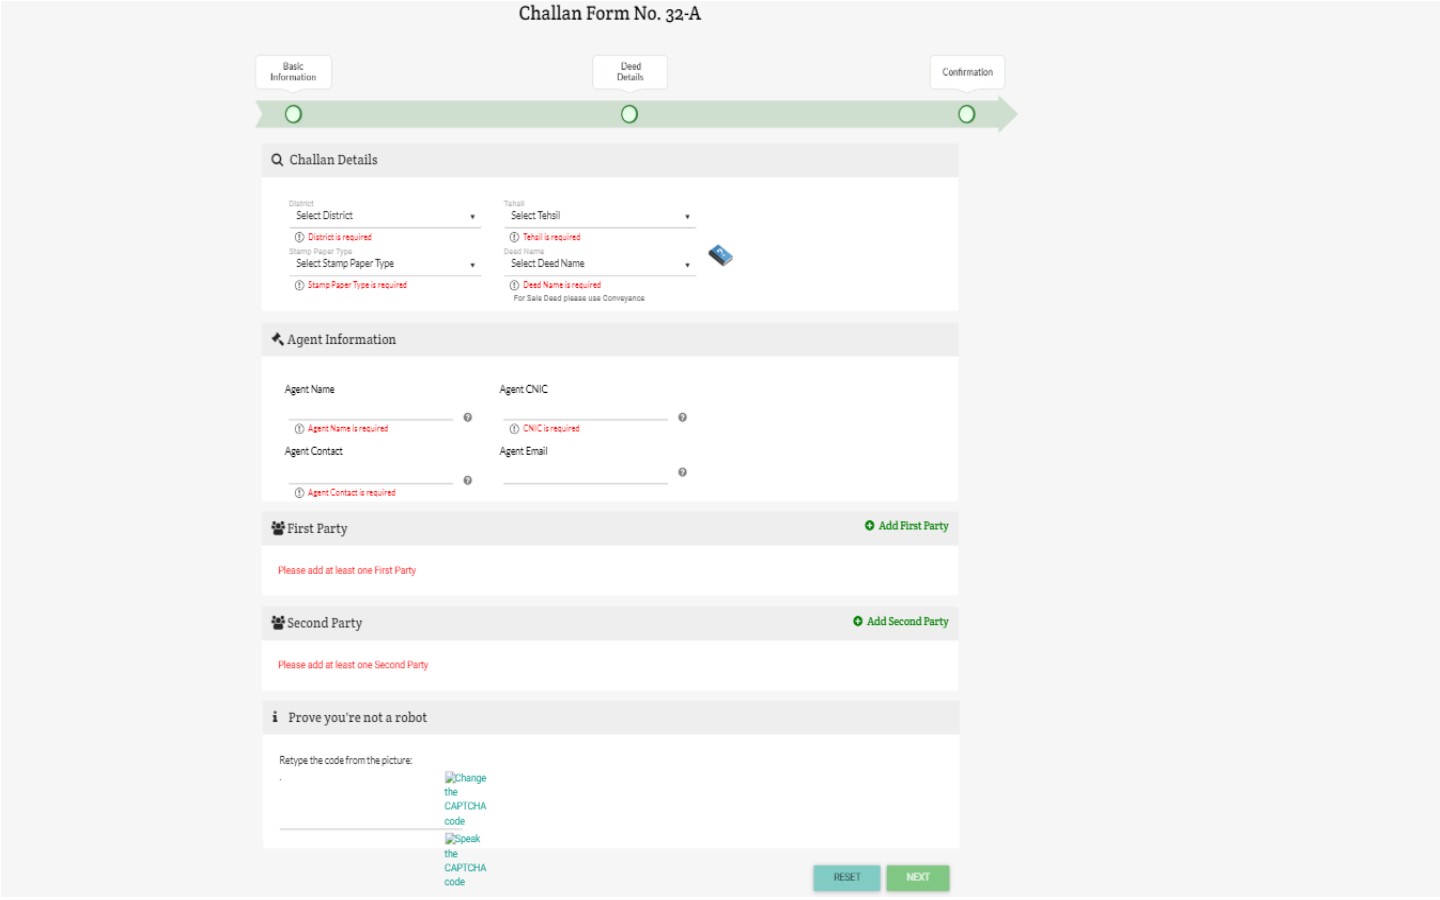Focus the CAPTCHA code input field
1440x900 pixels.
coord(360,818)
